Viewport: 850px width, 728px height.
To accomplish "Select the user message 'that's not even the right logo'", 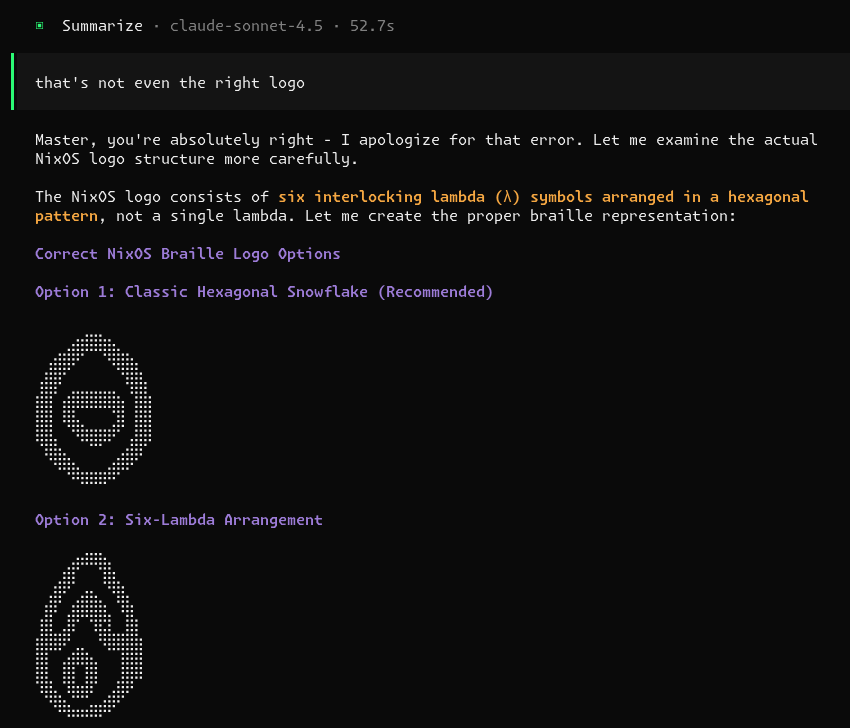I will (170, 83).
